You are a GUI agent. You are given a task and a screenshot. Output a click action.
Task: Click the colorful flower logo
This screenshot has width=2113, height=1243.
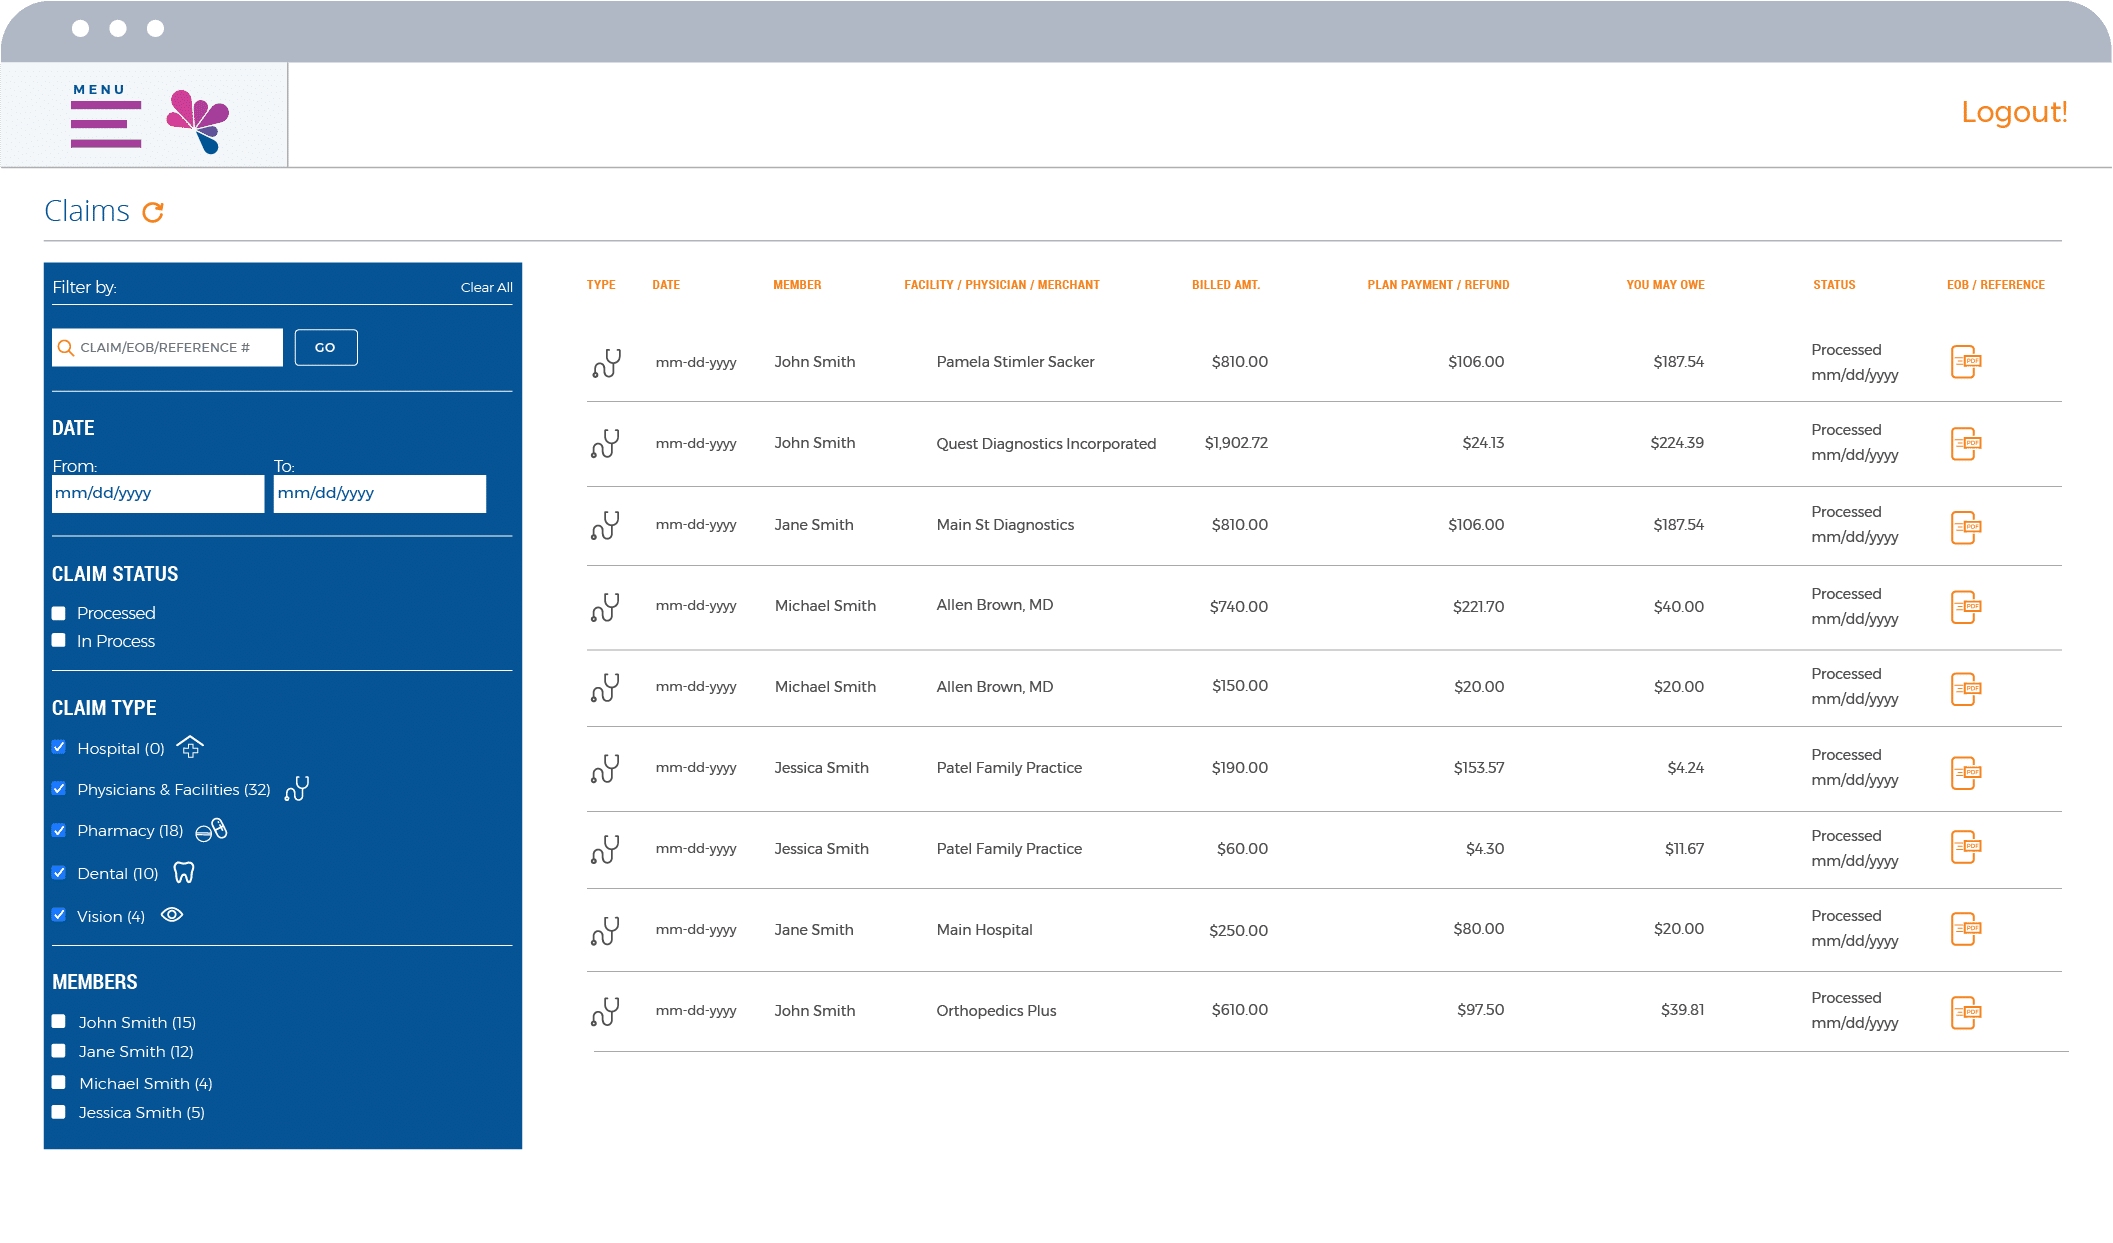(199, 121)
